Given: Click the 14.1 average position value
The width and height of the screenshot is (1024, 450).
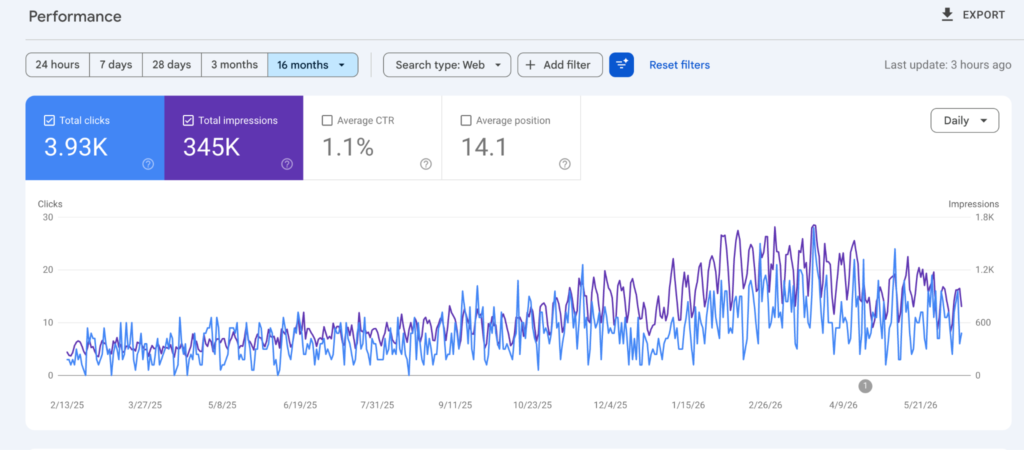Looking at the screenshot, I should 484,148.
